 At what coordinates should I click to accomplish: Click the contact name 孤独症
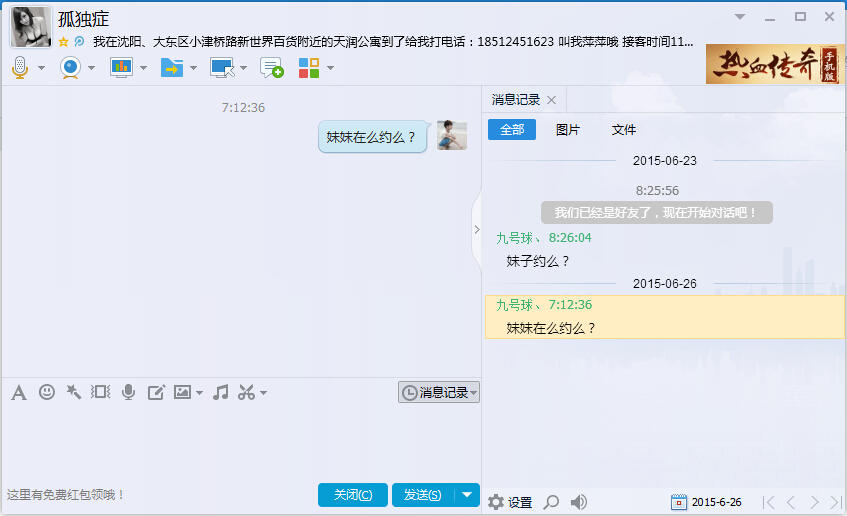(84, 19)
